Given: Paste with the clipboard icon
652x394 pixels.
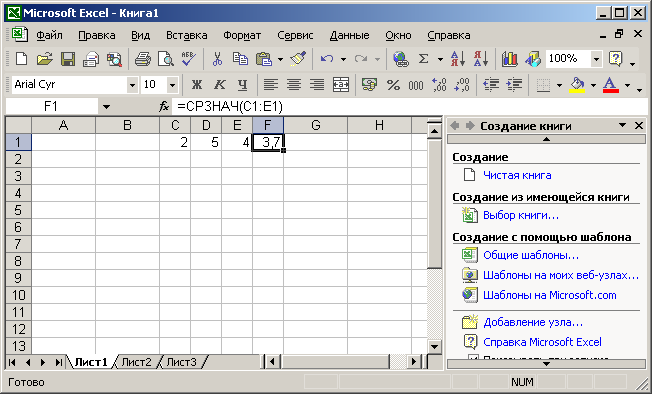Looking at the screenshot, I should [264, 59].
